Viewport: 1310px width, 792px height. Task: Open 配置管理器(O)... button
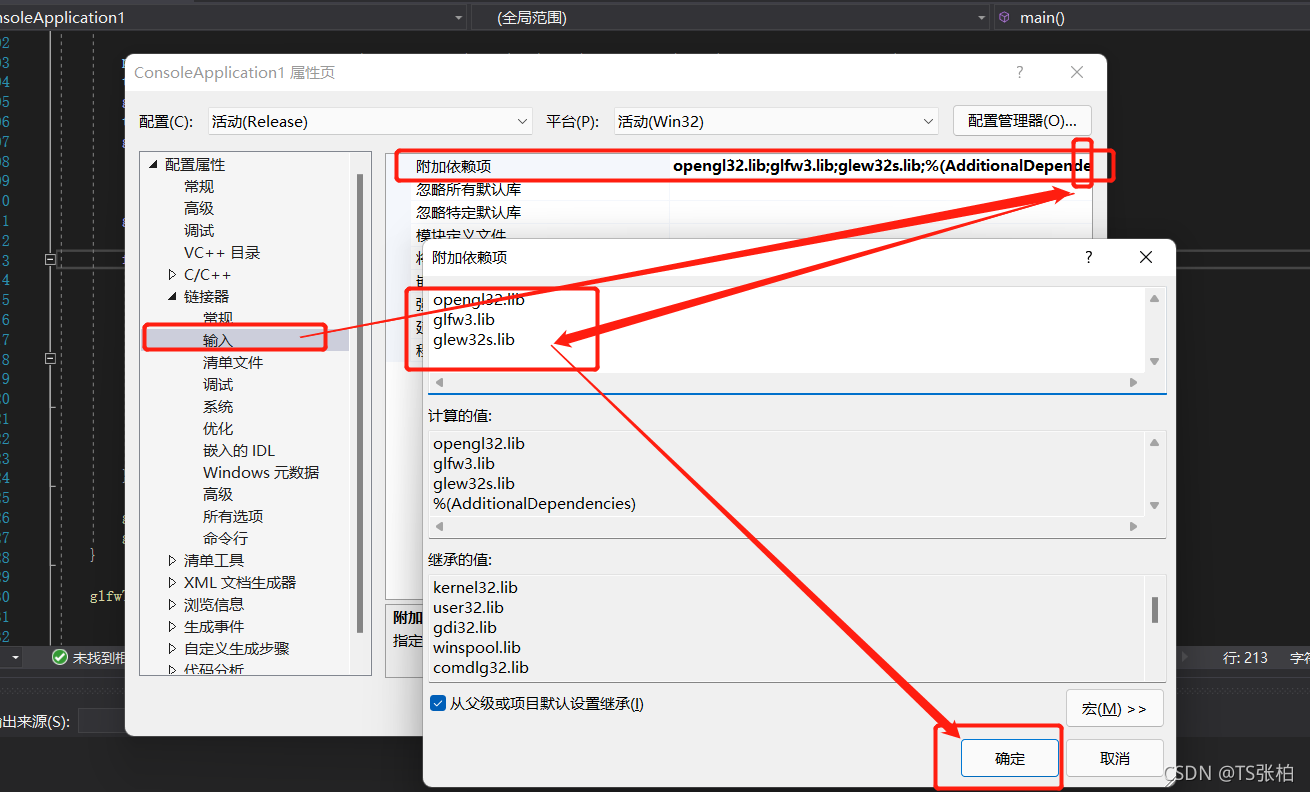(1022, 121)
